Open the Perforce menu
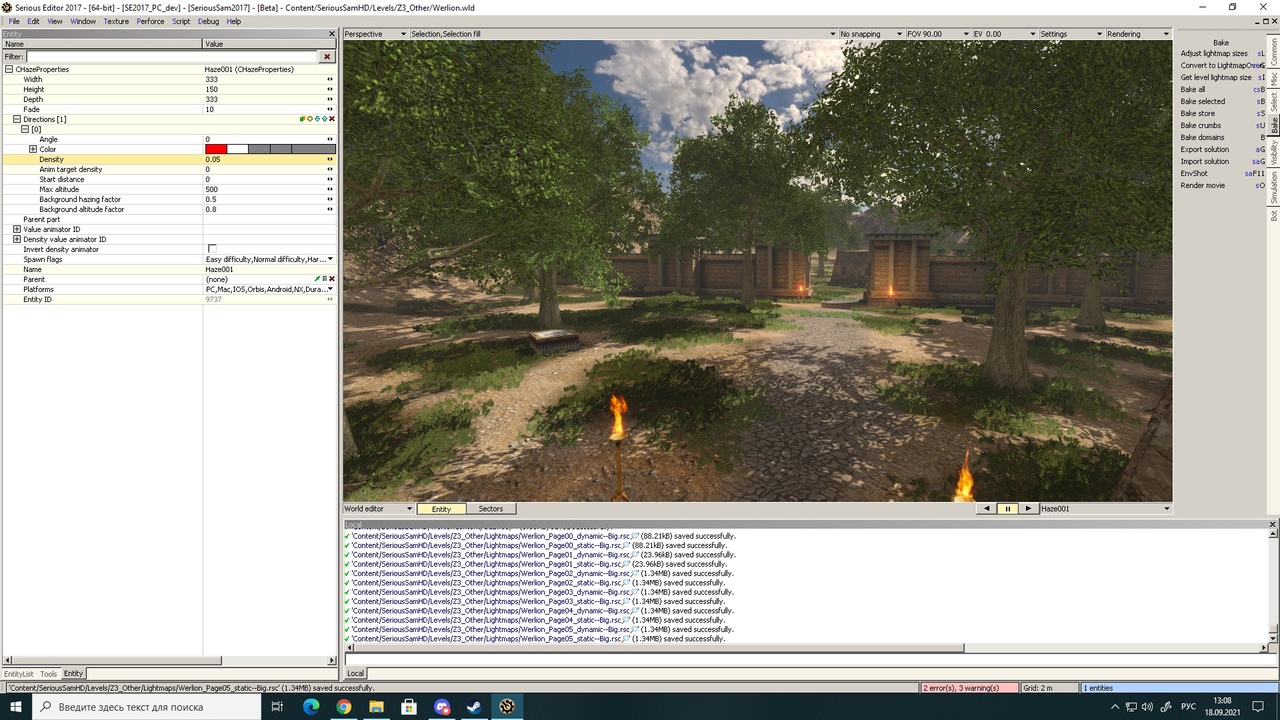 150,21
